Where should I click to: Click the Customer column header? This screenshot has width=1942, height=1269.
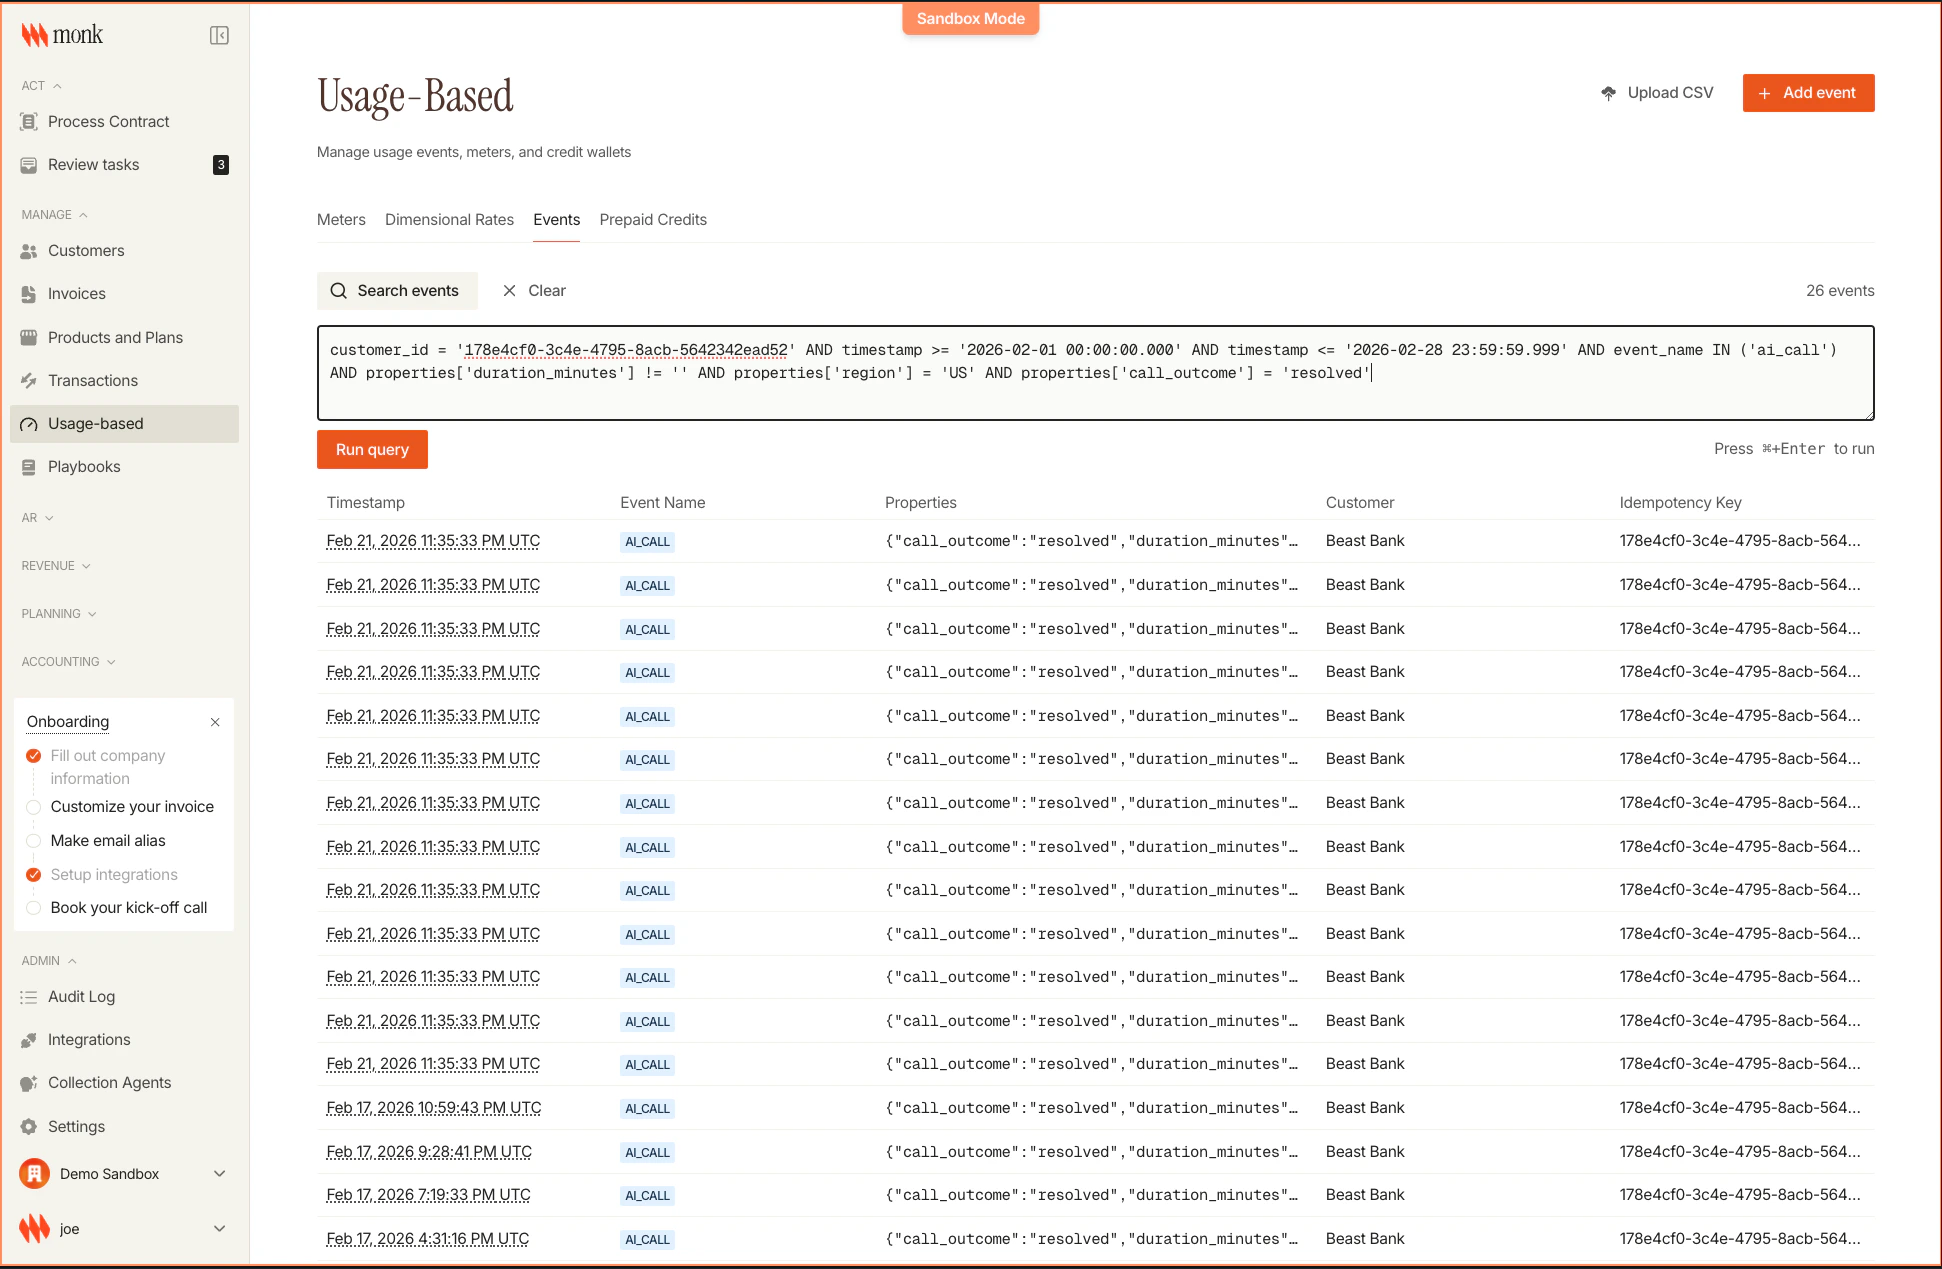tap(1360, 503)
